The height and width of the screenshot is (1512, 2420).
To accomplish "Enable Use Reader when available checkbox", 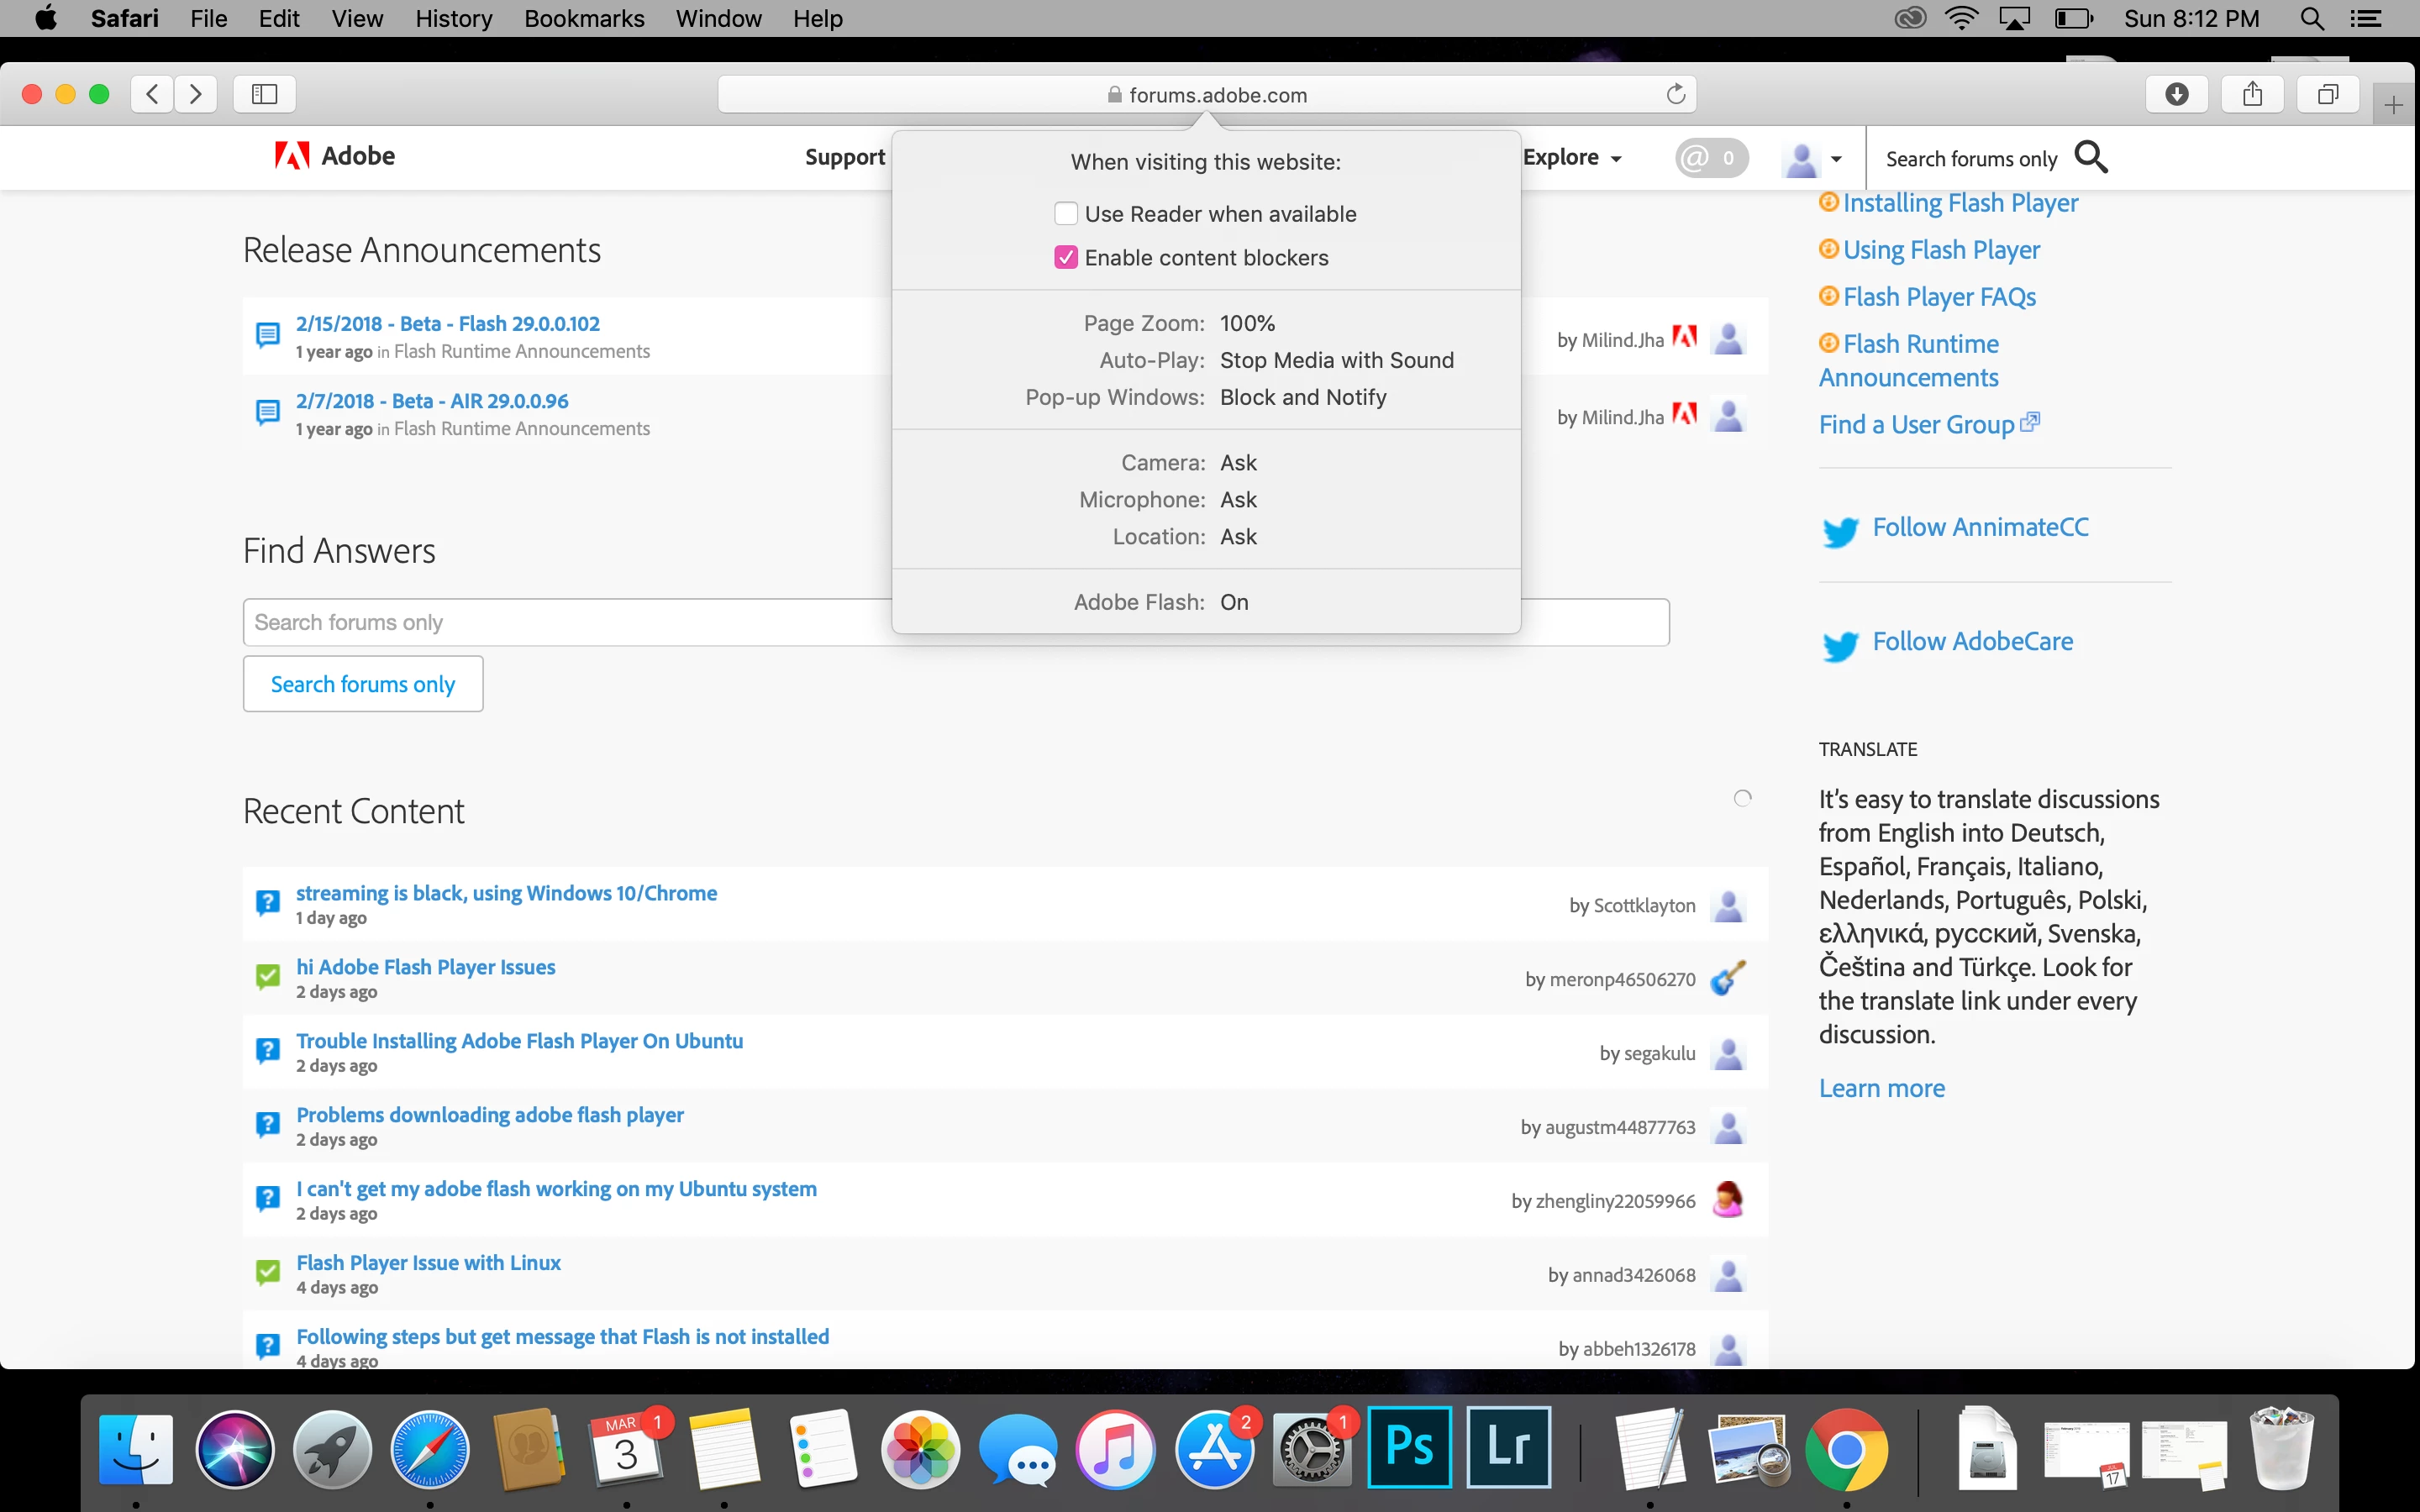I will coord(1066,214).
